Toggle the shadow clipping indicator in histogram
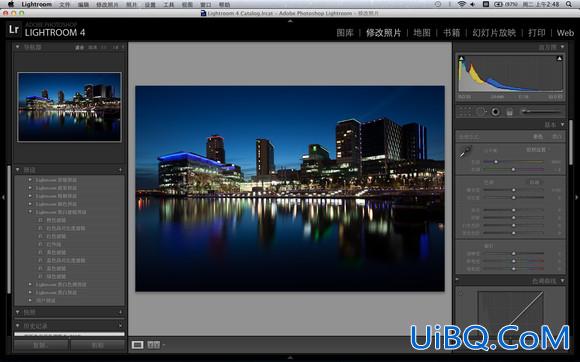The image size is (580, 362). (x=461, y=58)
